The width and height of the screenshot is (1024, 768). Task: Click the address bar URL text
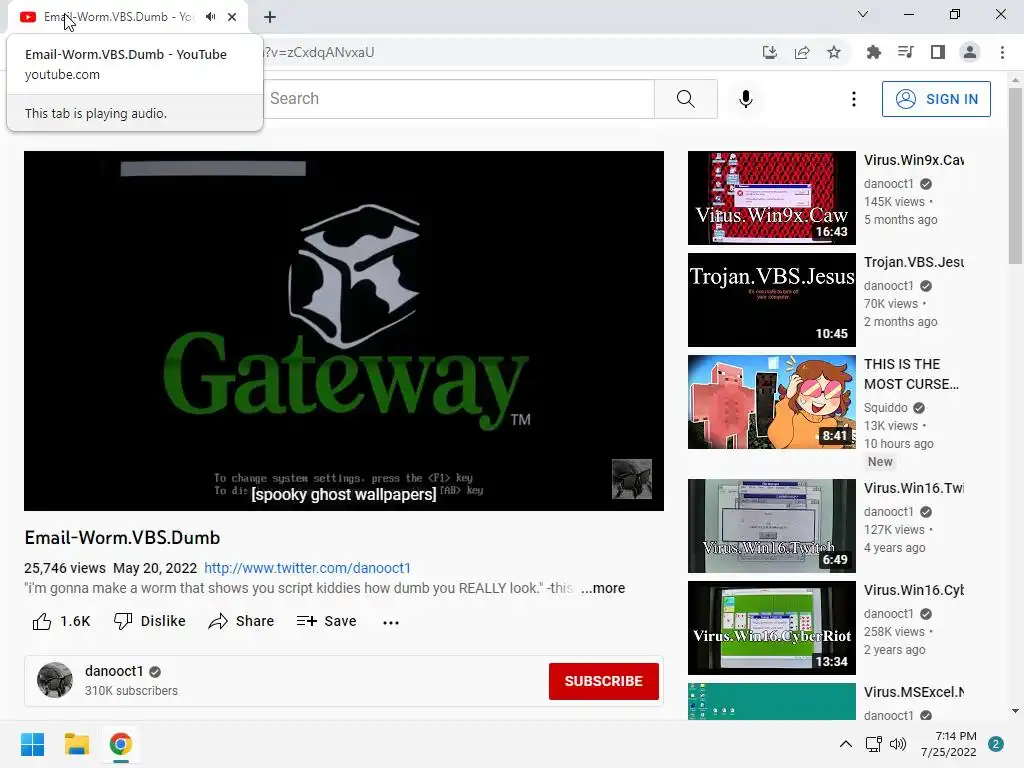(319, 52)
